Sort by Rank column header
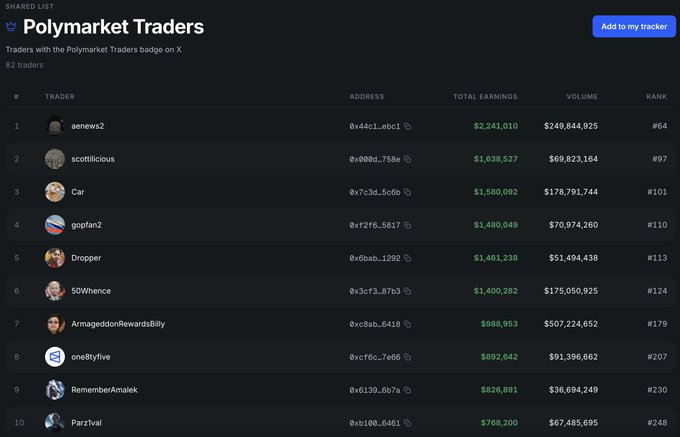This screenshot has height=437, width=680. click(657, 97)
